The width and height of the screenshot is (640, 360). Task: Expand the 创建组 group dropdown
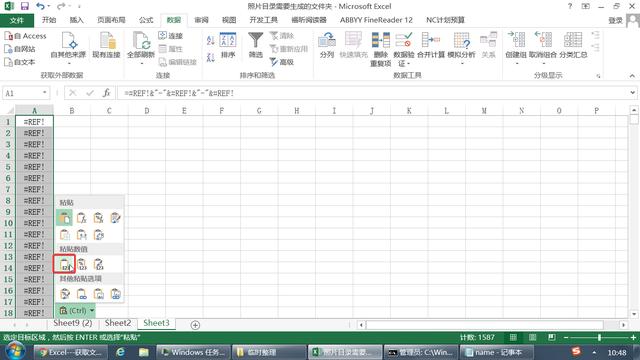[516, 63]
